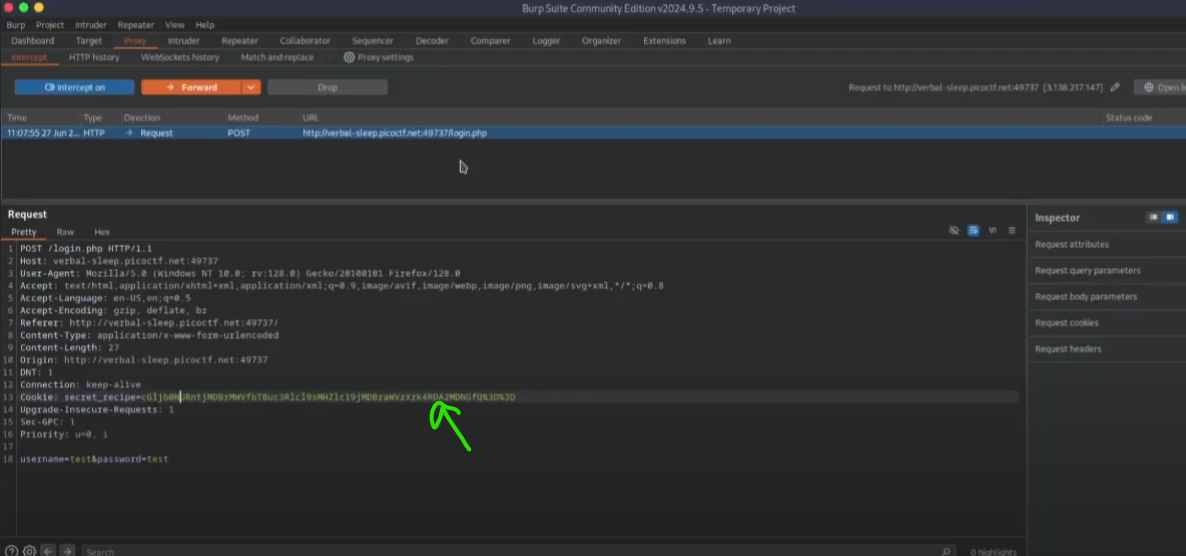Click the help question mark icon

click(11, 551)
